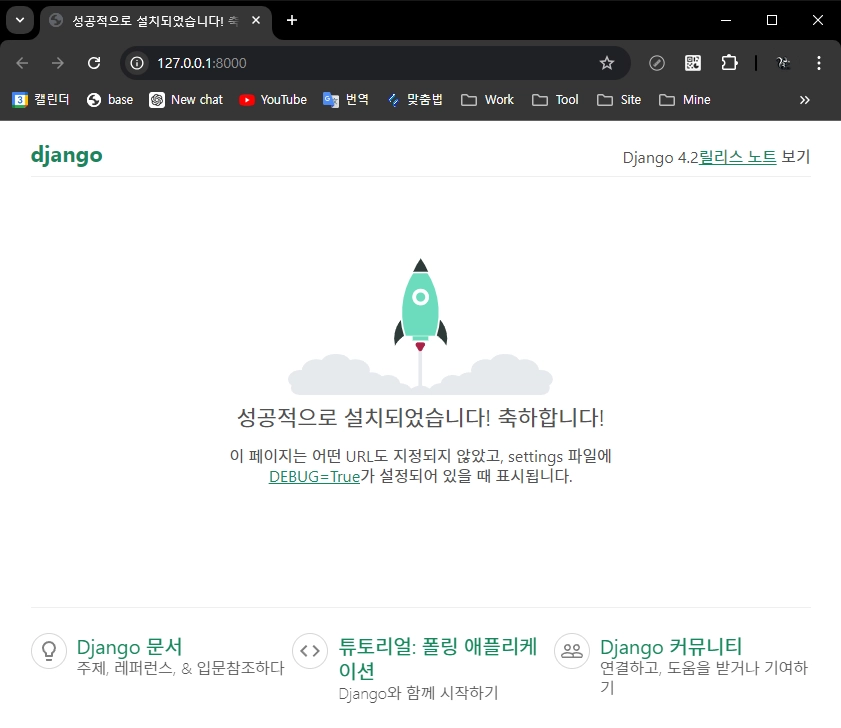Open the Django 커뮤니티 link
This screenshot has height=728, width=841.
670,647
